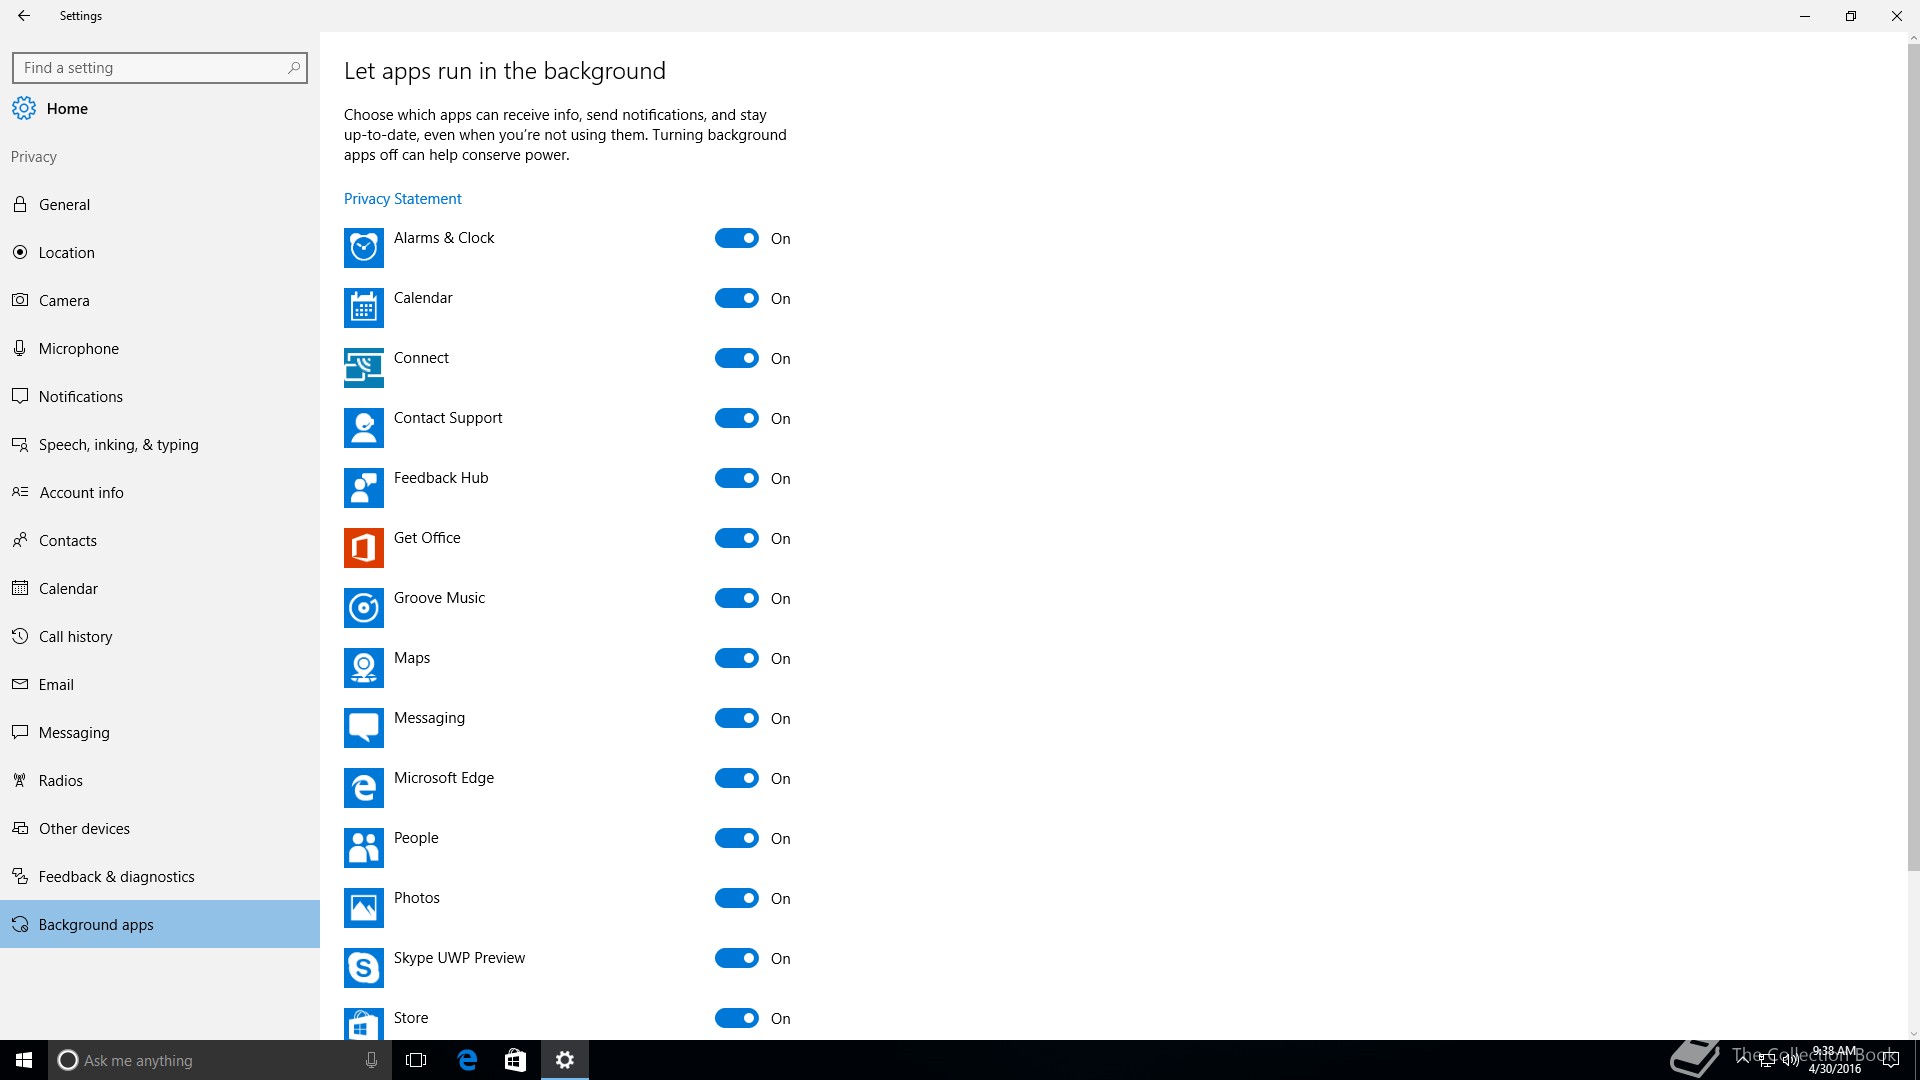Select Messaging in the sidebar

[x=160, y=732]
